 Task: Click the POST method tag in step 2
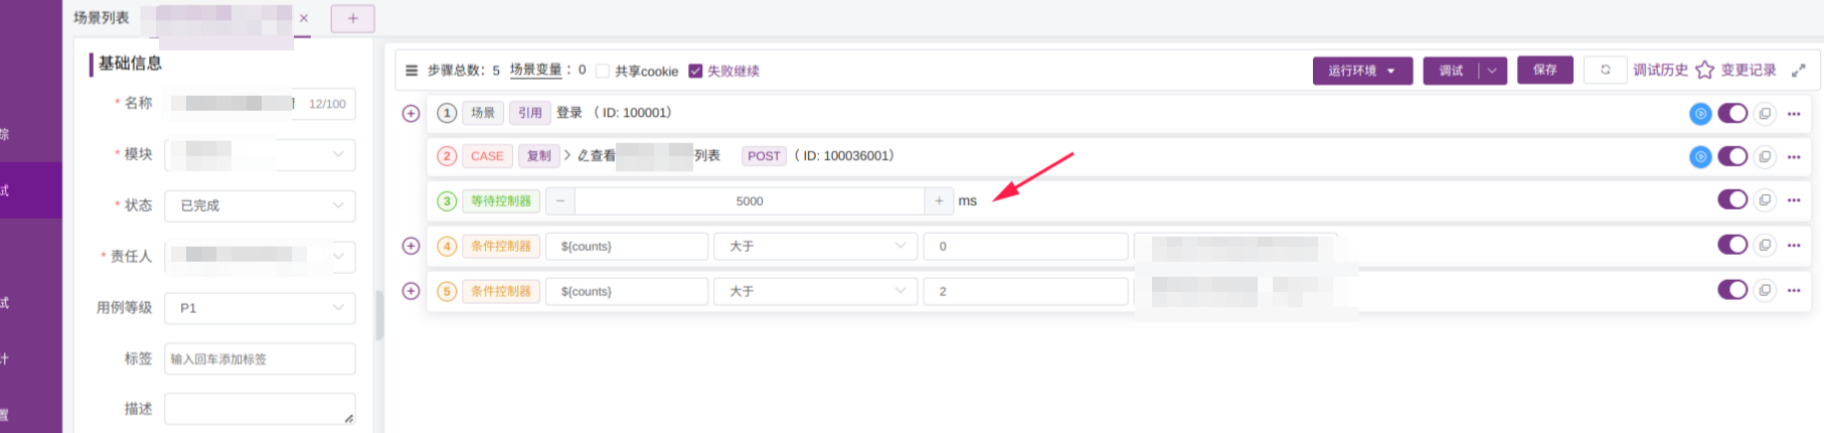[x=764, y=156]
